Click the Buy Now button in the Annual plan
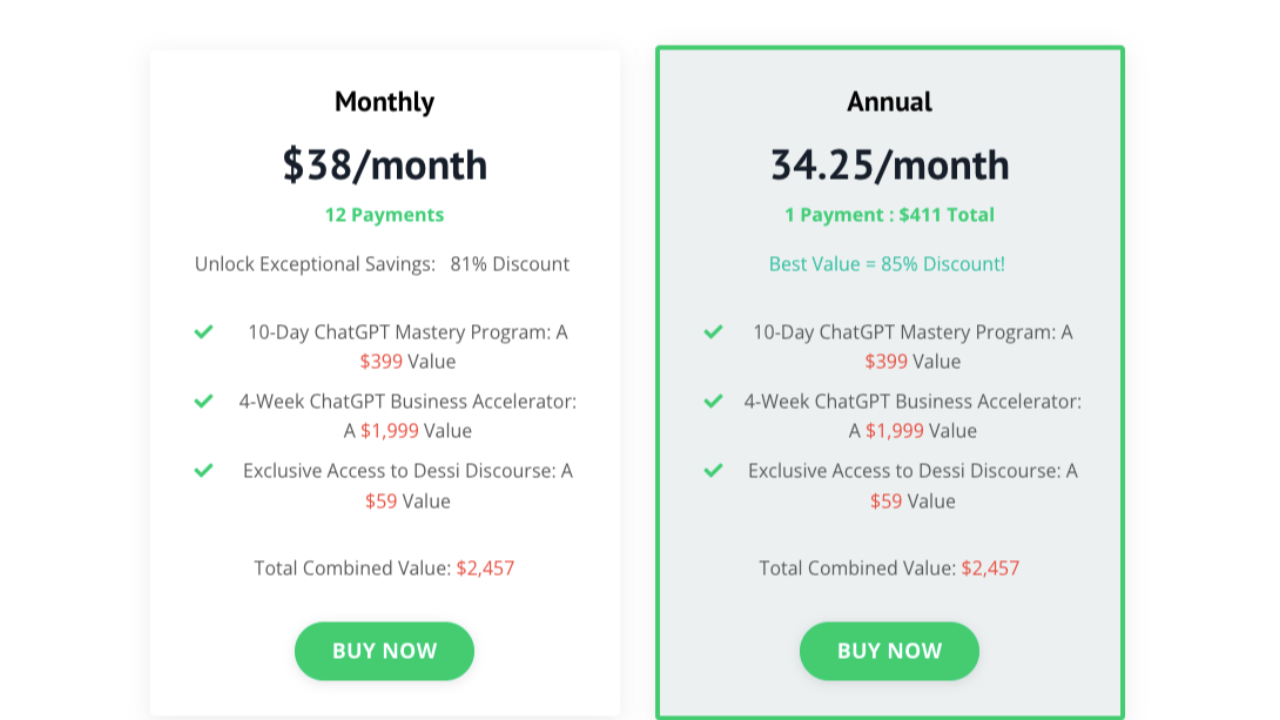Screen dimensions: 1280x720 click(x=889, y=651)
